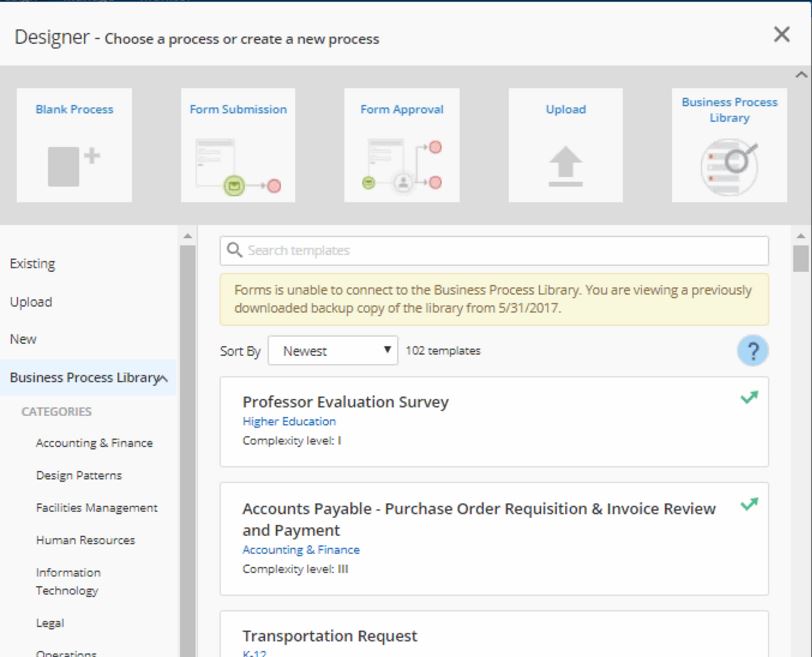Image resolution: width=812 pixels, height=657 pixels.
Task: Open the Higher Education category link
Action: coord(289,422)
